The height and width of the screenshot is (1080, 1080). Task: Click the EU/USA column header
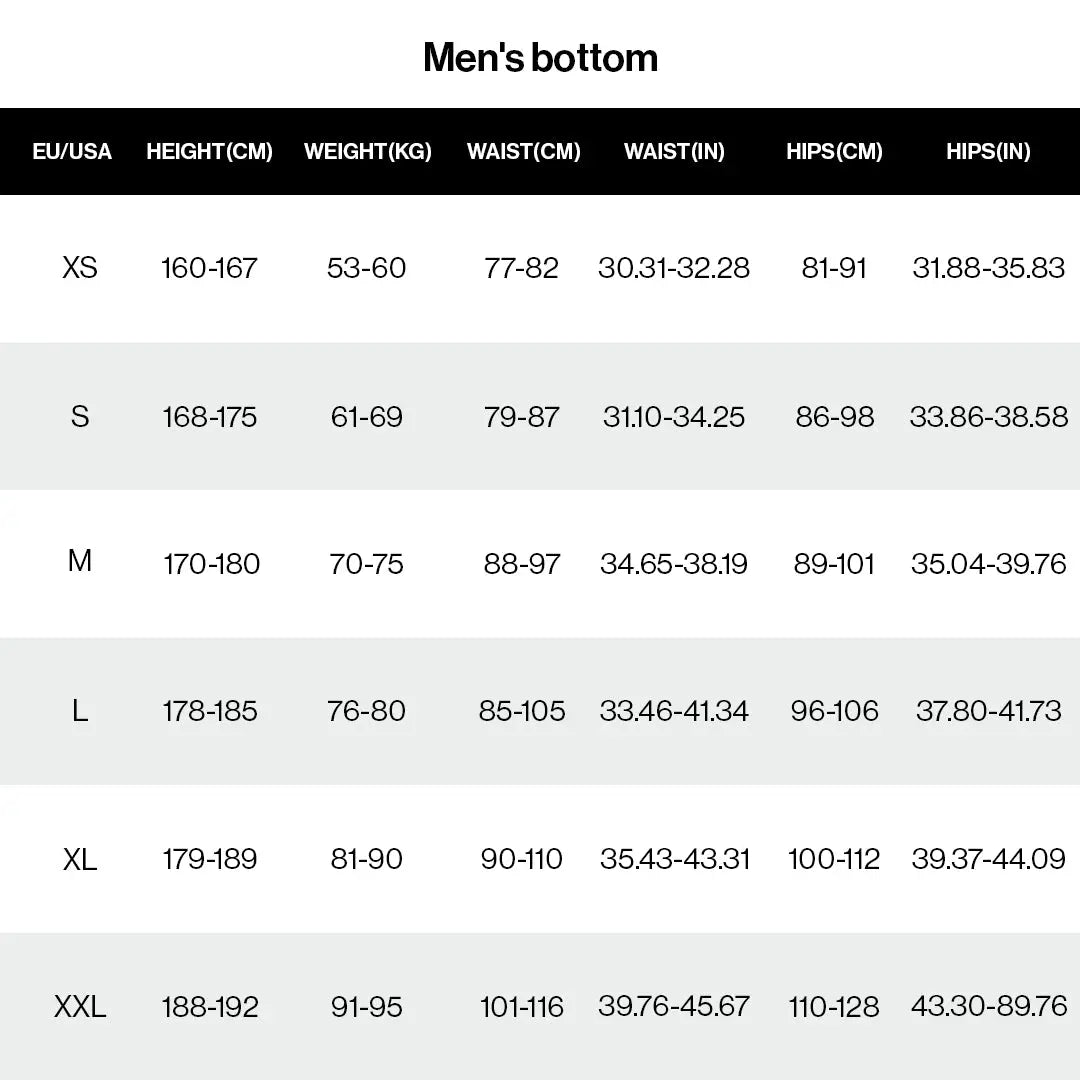[72, 152]
